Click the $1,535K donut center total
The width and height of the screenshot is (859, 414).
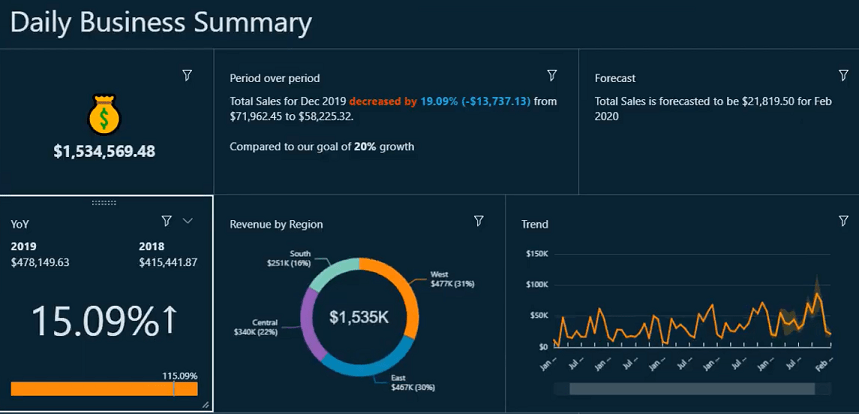(359, 318)
